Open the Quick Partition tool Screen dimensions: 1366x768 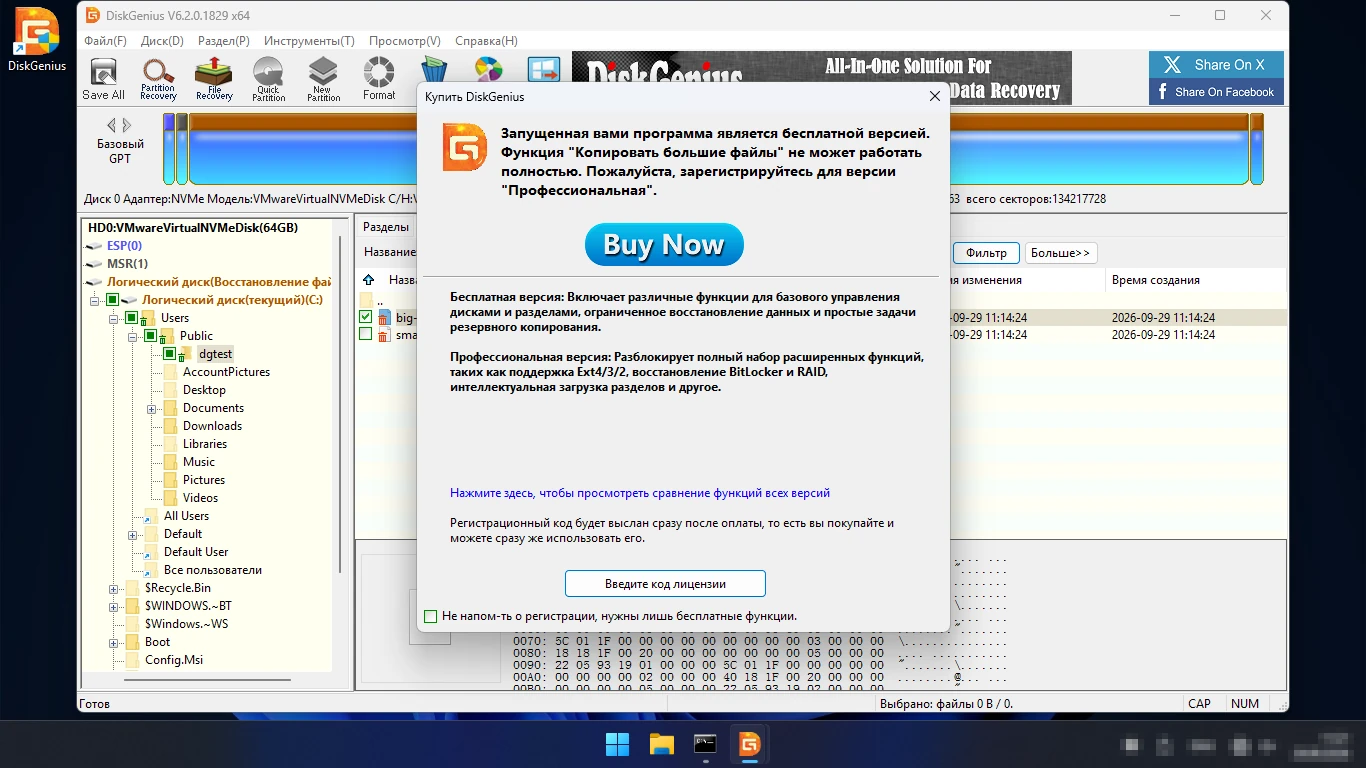pyautogui.click(x=268, y=79)
